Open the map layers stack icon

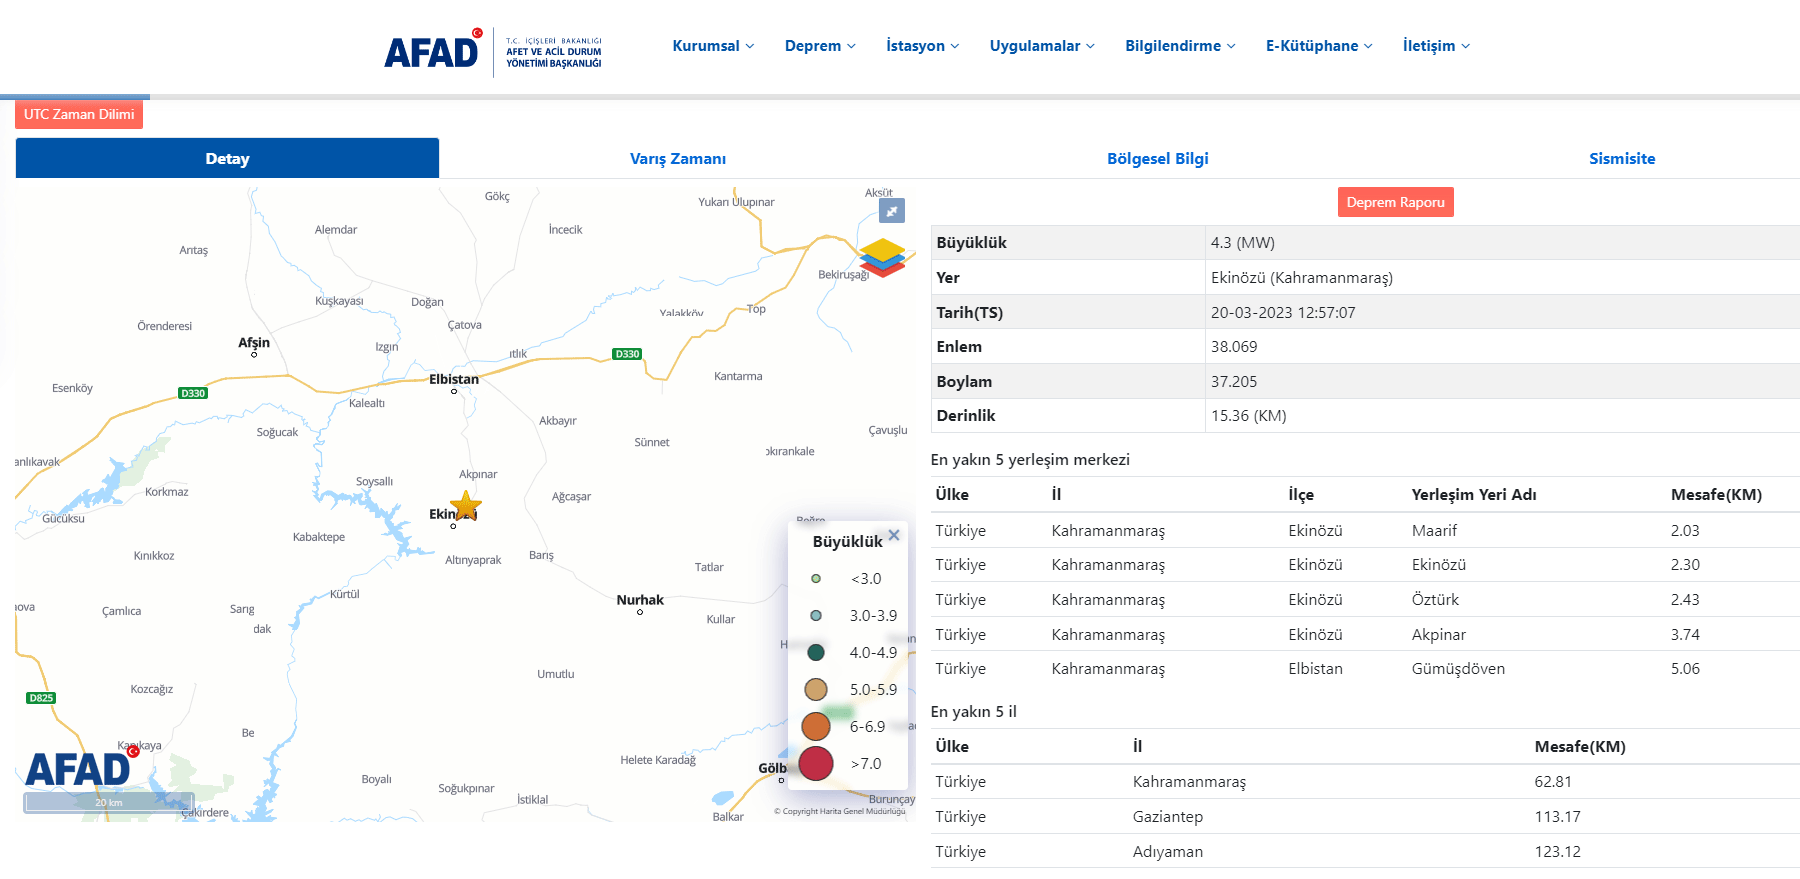(881, 258)
